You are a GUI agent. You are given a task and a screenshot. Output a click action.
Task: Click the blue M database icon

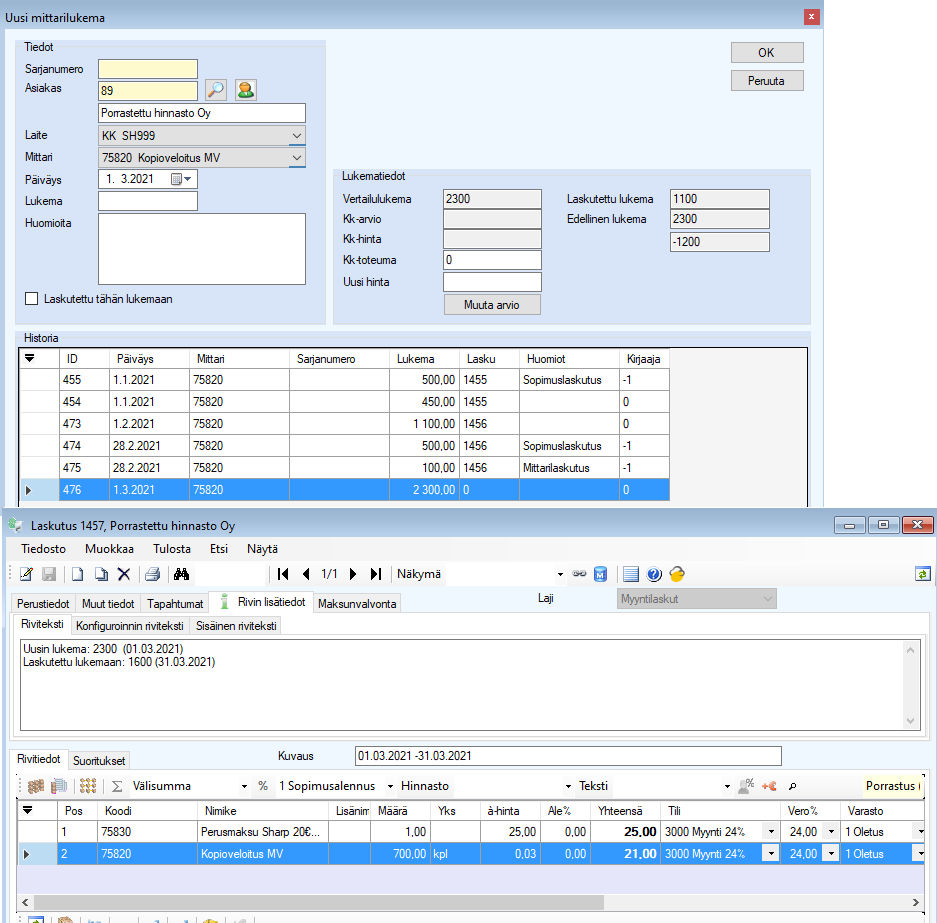click(x=601, y=574)
